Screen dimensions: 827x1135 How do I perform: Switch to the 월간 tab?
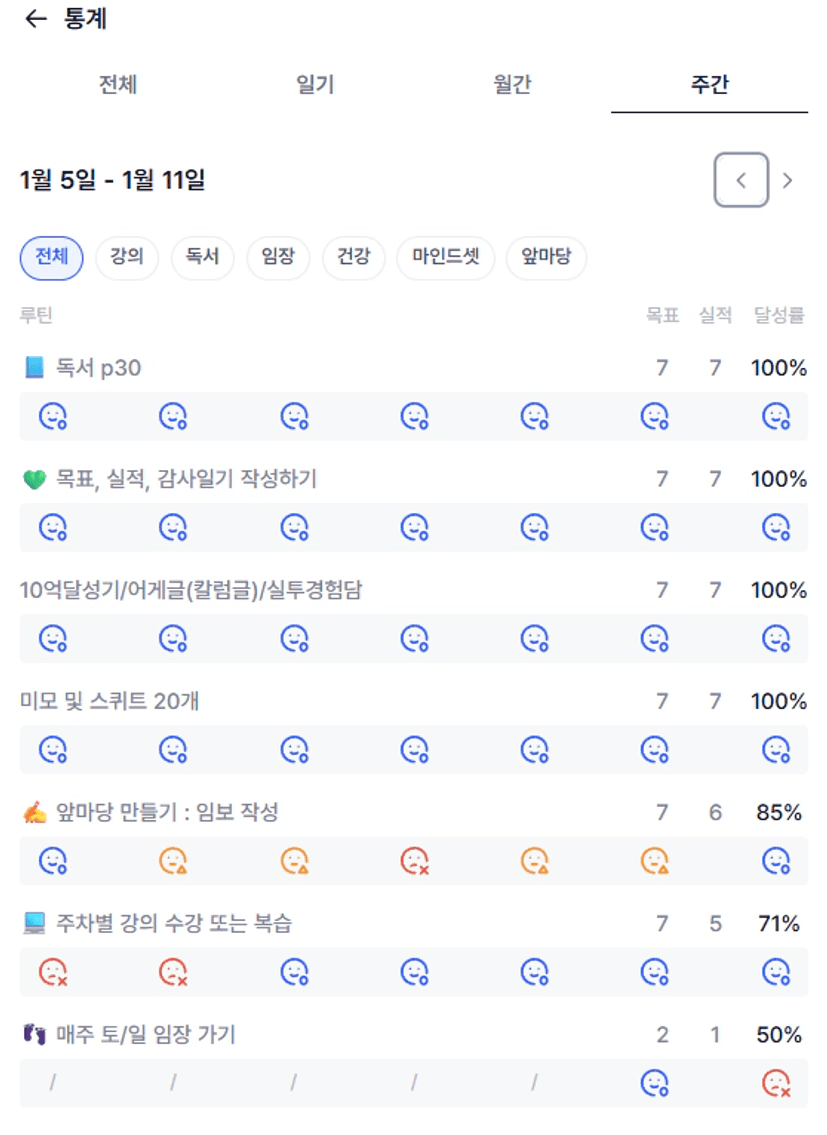tap(511, 85)
